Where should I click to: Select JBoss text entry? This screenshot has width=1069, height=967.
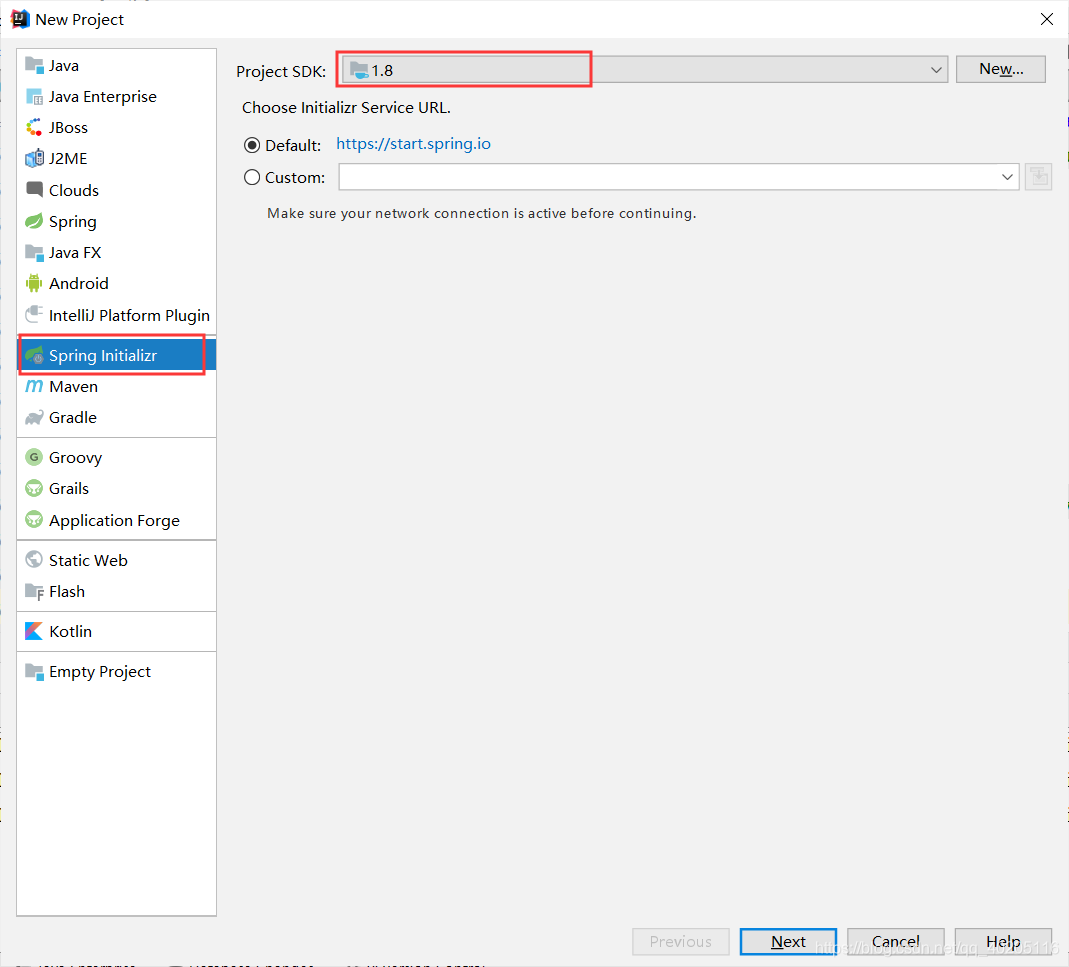68,128
